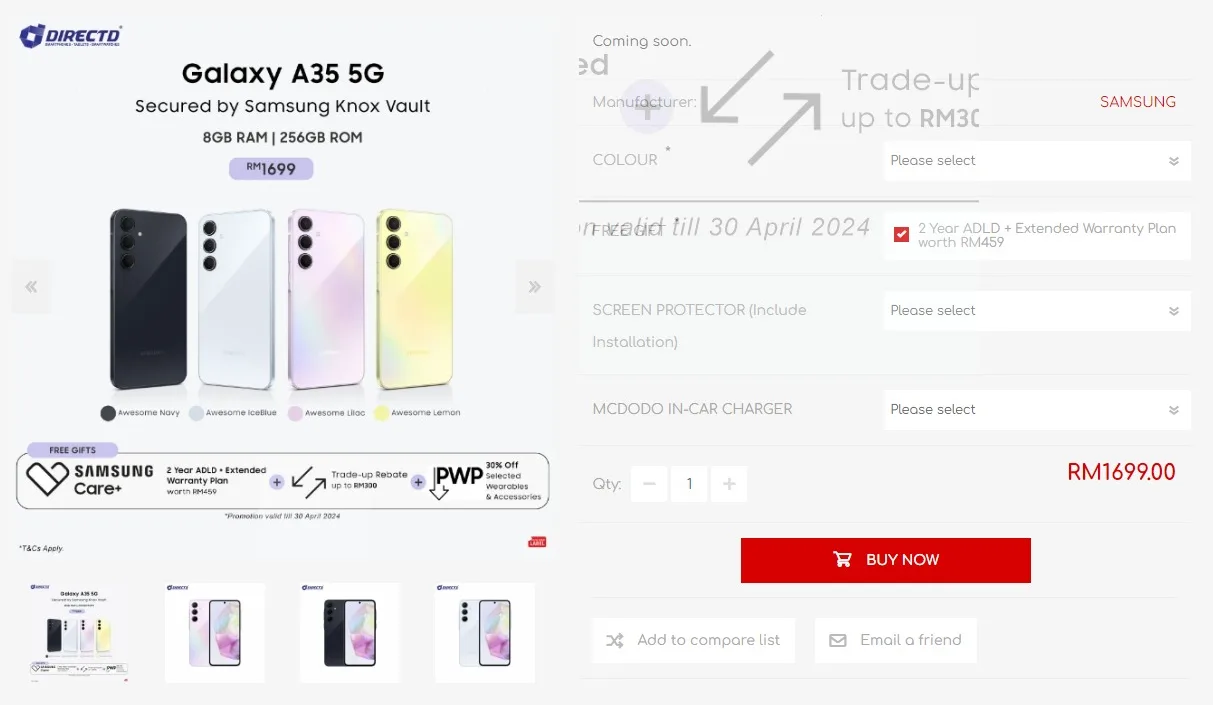The image size is (1213, 705).
Task: Click the quantity input field
Action: pos(689,484)
